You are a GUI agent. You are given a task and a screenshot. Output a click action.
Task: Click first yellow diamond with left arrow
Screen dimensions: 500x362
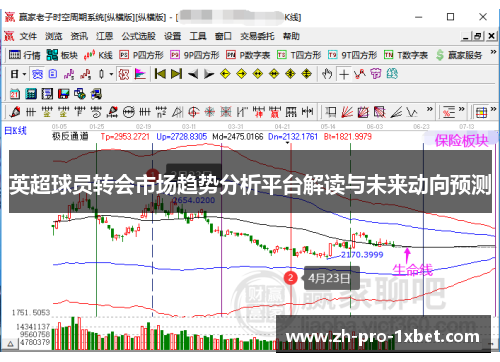point(226,74)
